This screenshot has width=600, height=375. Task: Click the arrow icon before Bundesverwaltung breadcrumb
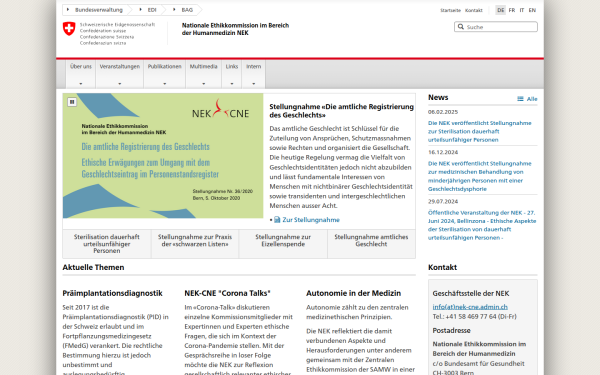(x=68, y=10)
